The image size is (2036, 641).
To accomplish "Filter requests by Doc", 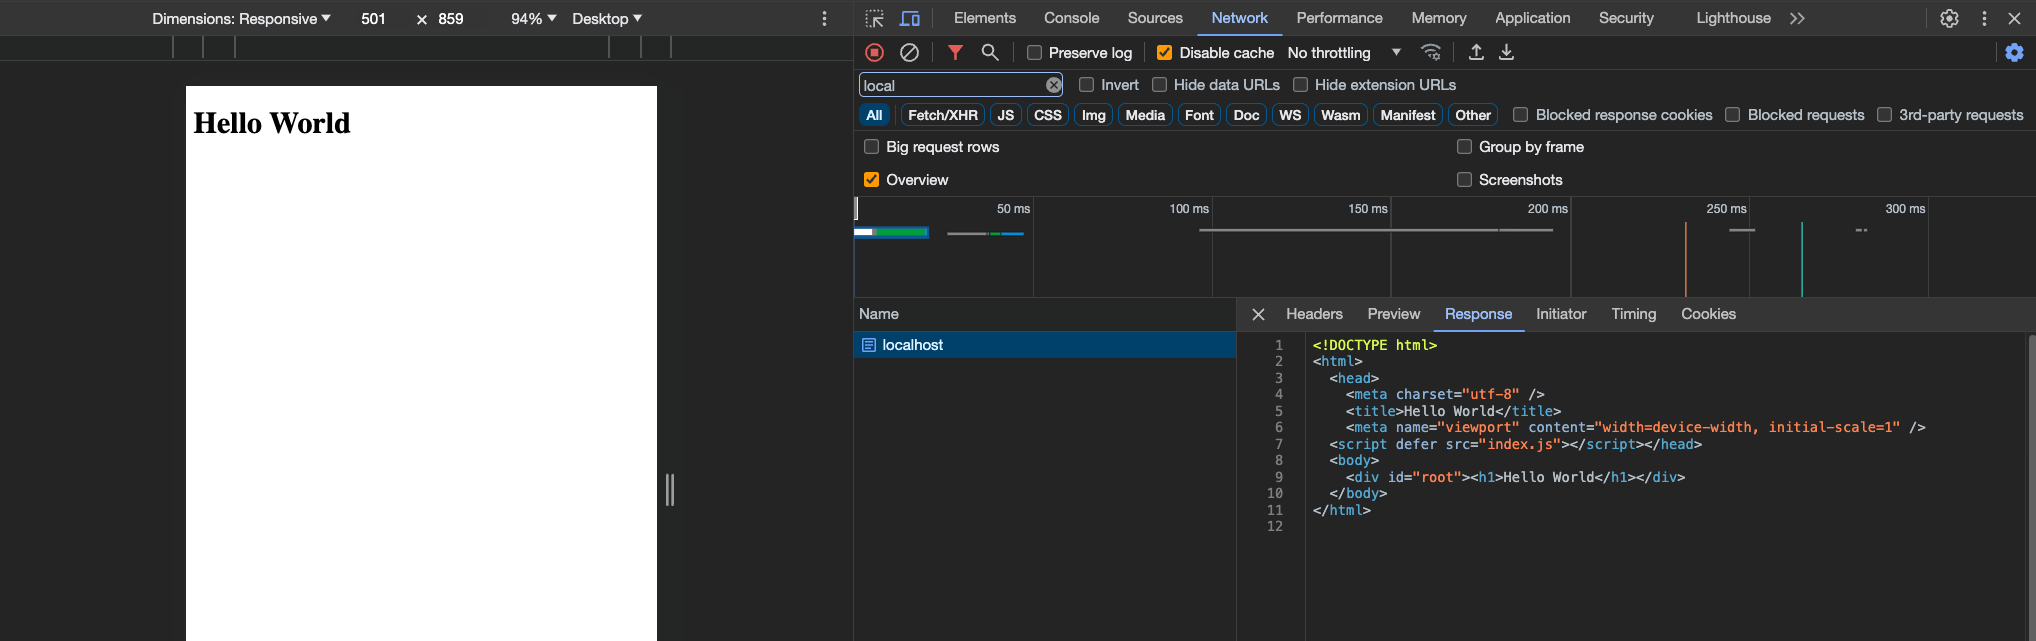I will [1246, 115].
